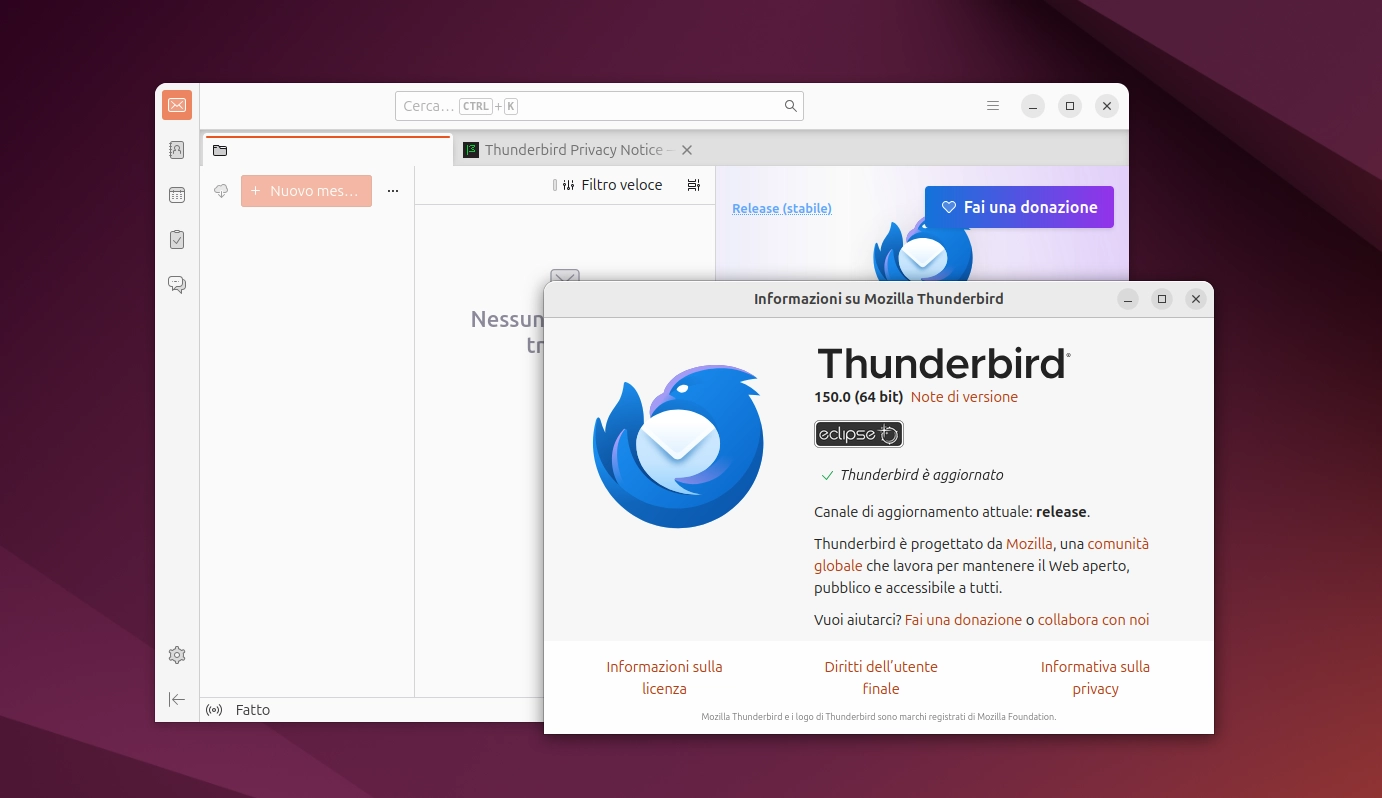This screenshot has width=1382, height=798.
Task: Open the Note di versione link
Action: tap(964, 397)
